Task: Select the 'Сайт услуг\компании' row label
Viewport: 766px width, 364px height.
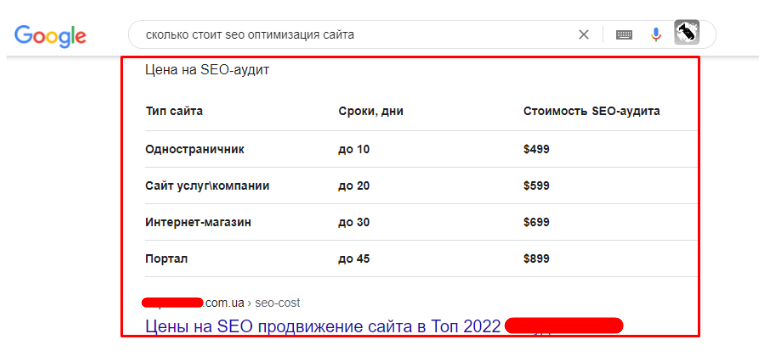Action: [207, 186]
